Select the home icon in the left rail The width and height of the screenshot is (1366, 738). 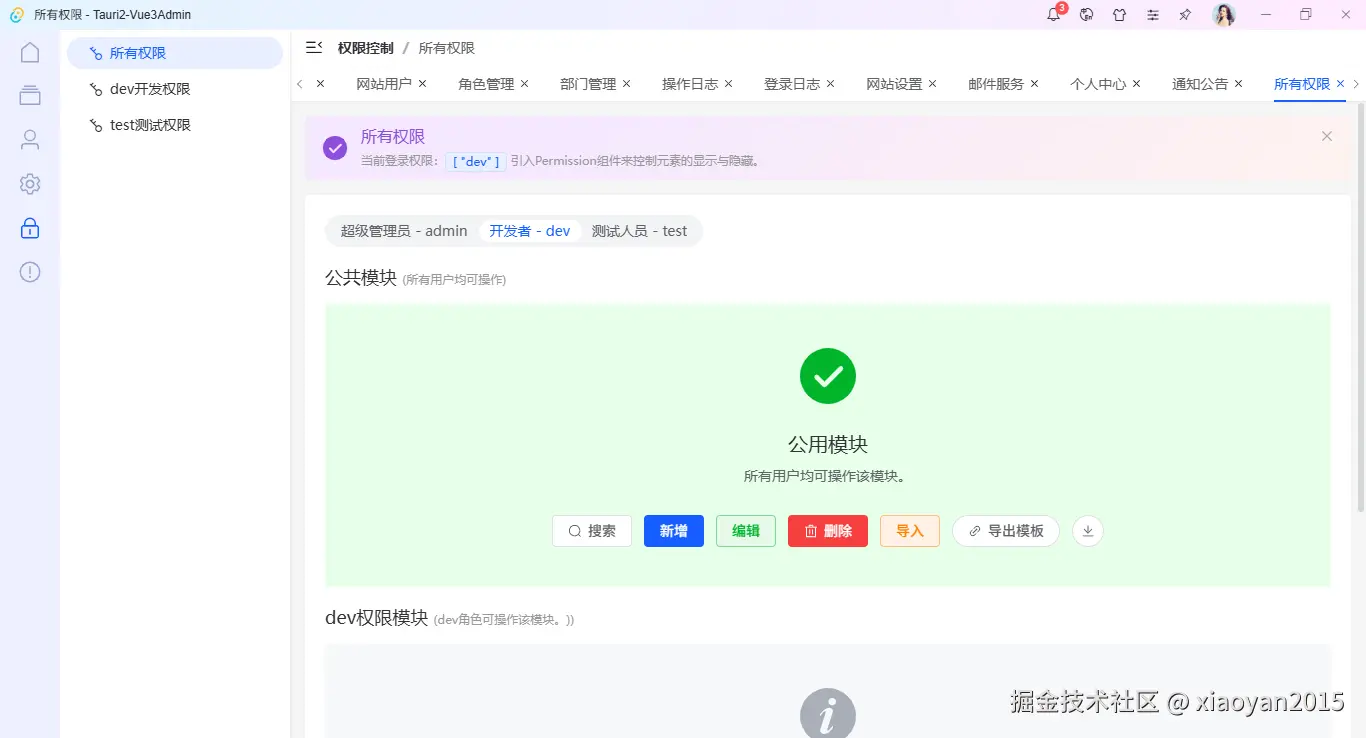(x=29, y=51)
